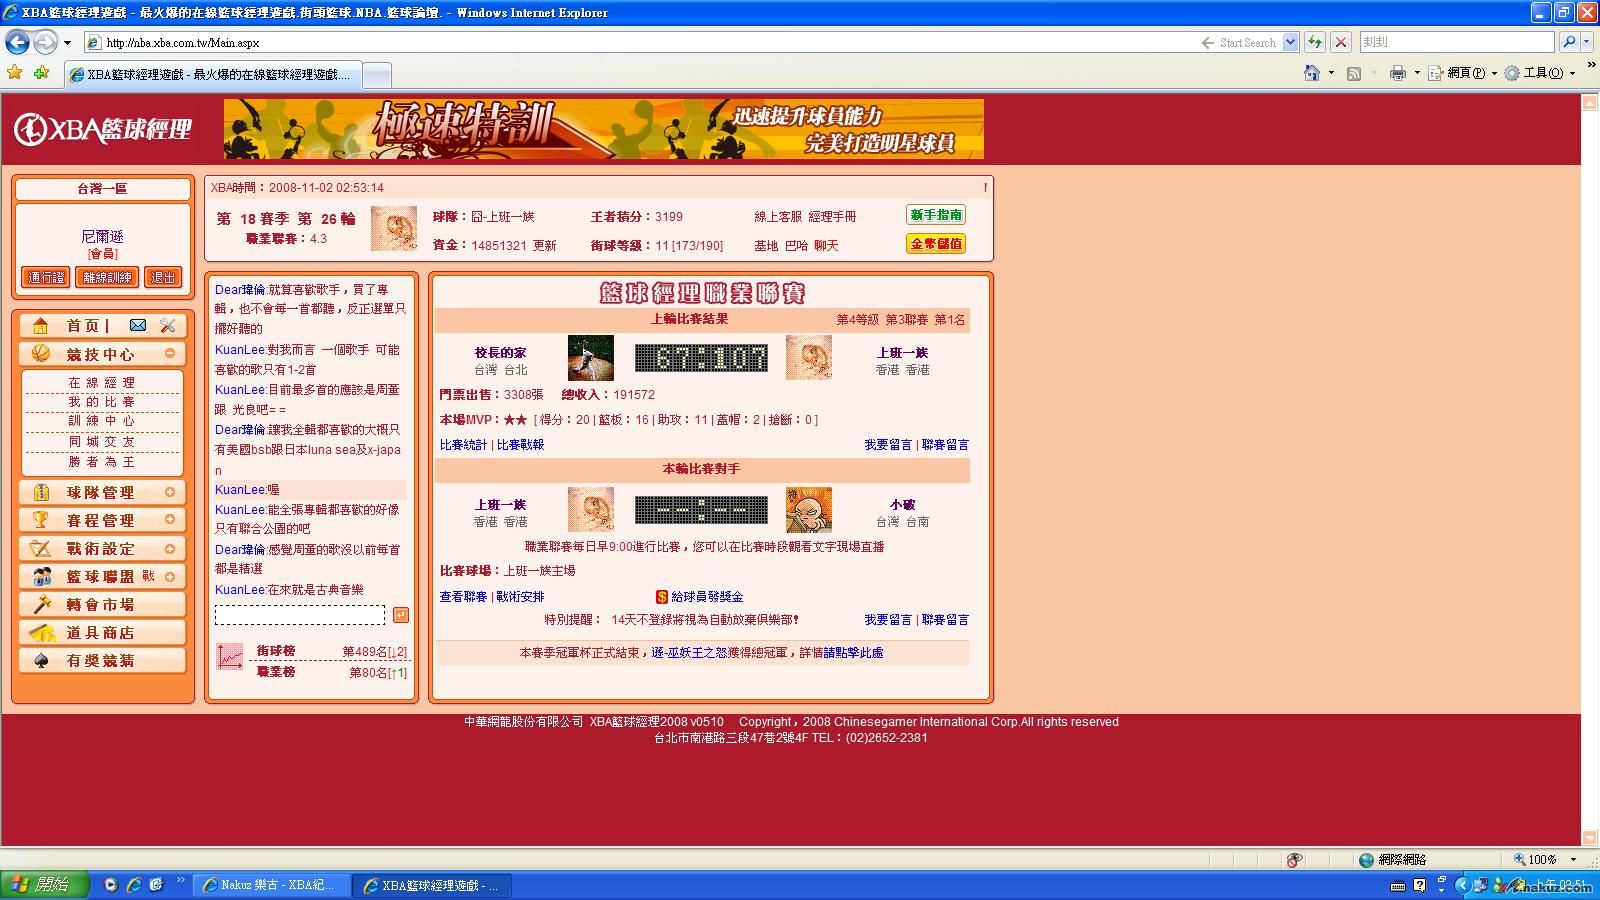The height and width of the screenshot is (900, 1600).
Task: Expand the 球隊管理 section plus toggle
Action: point(170,492)
